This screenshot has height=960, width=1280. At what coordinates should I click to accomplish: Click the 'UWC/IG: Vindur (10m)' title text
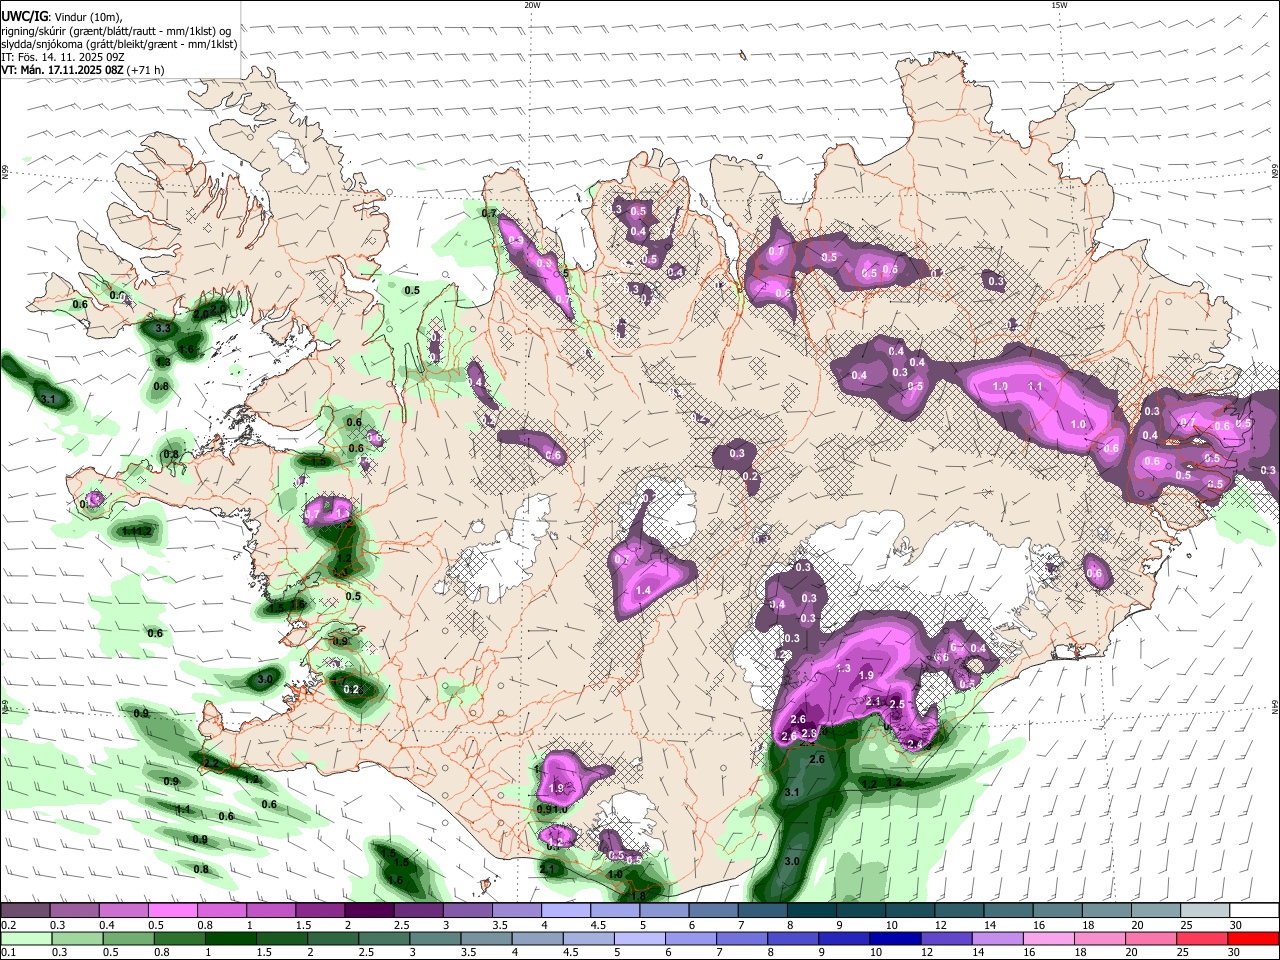[62, 17]
